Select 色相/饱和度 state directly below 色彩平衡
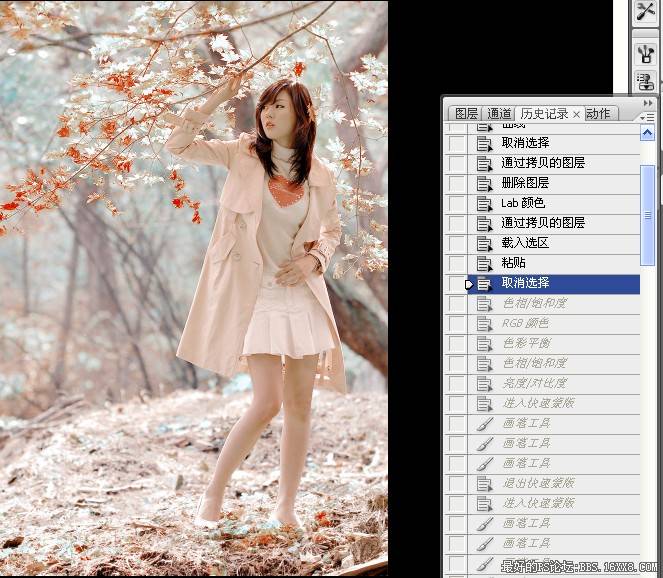663x578 pixels. [553, 364]
